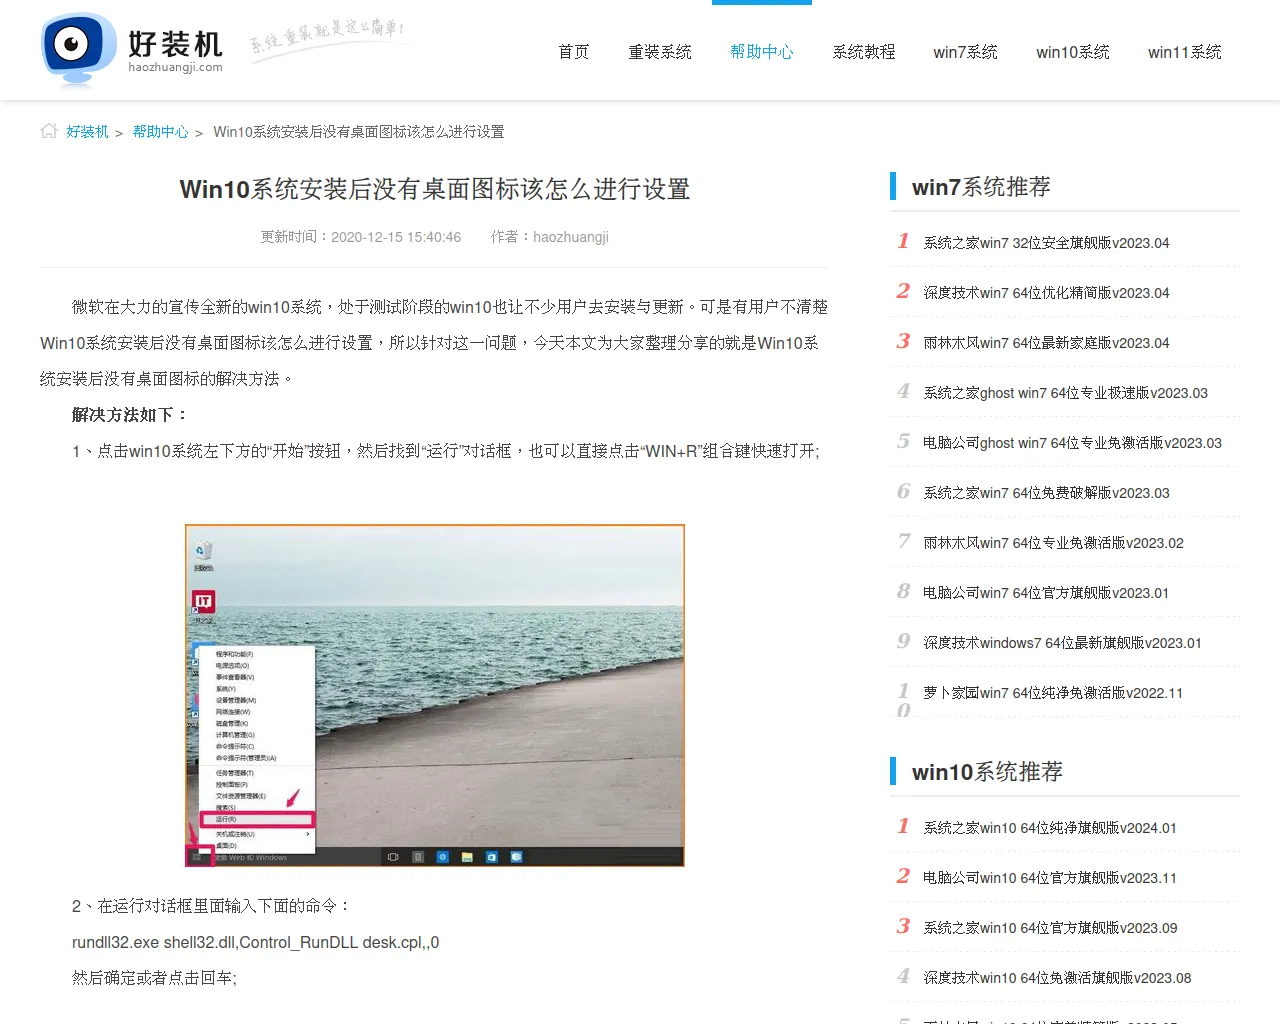Select the 帮助中心 navigation tab
This screenshot has width=1280, height=1024.
761,52
